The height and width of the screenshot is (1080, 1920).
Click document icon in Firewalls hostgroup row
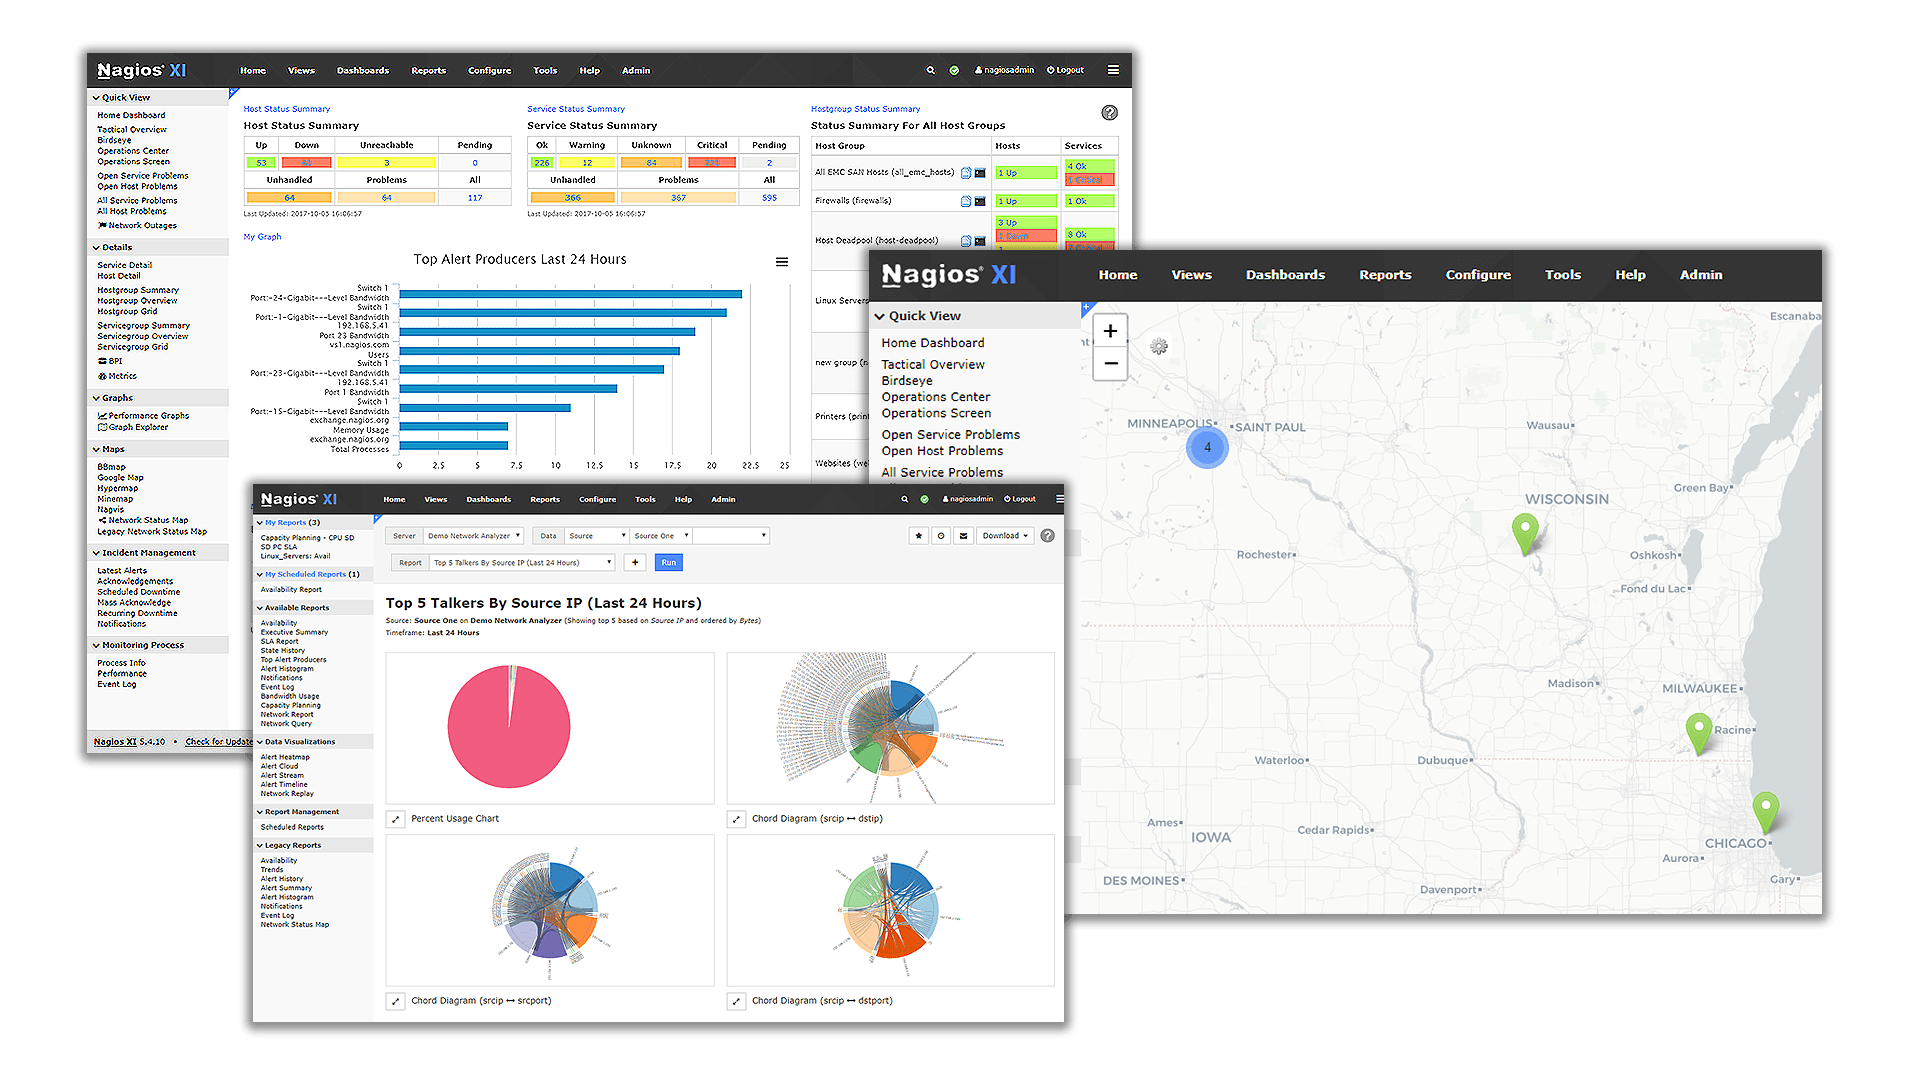[966, 201]
